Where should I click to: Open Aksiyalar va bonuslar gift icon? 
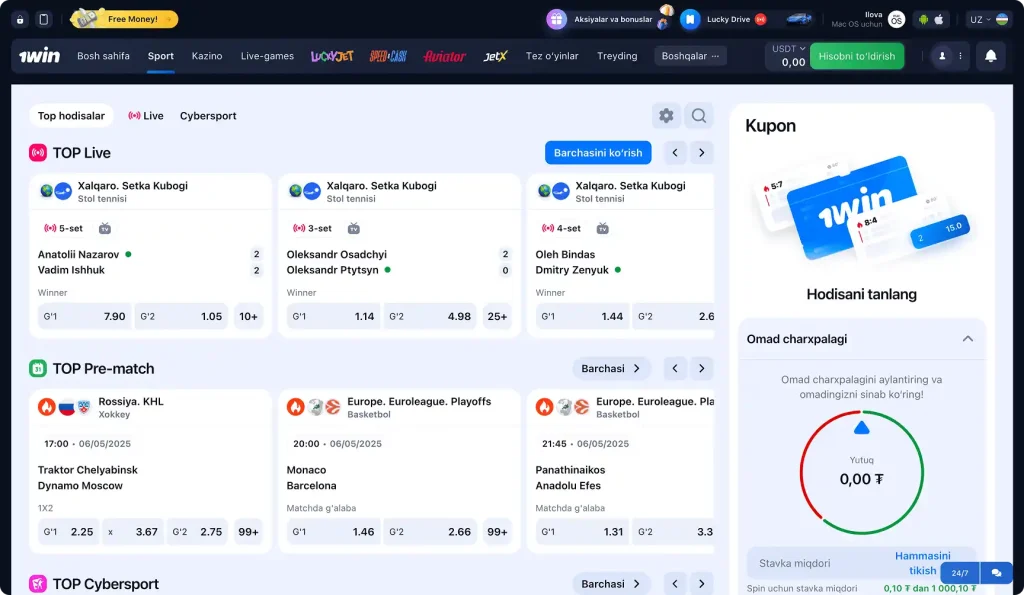(556, 20)
